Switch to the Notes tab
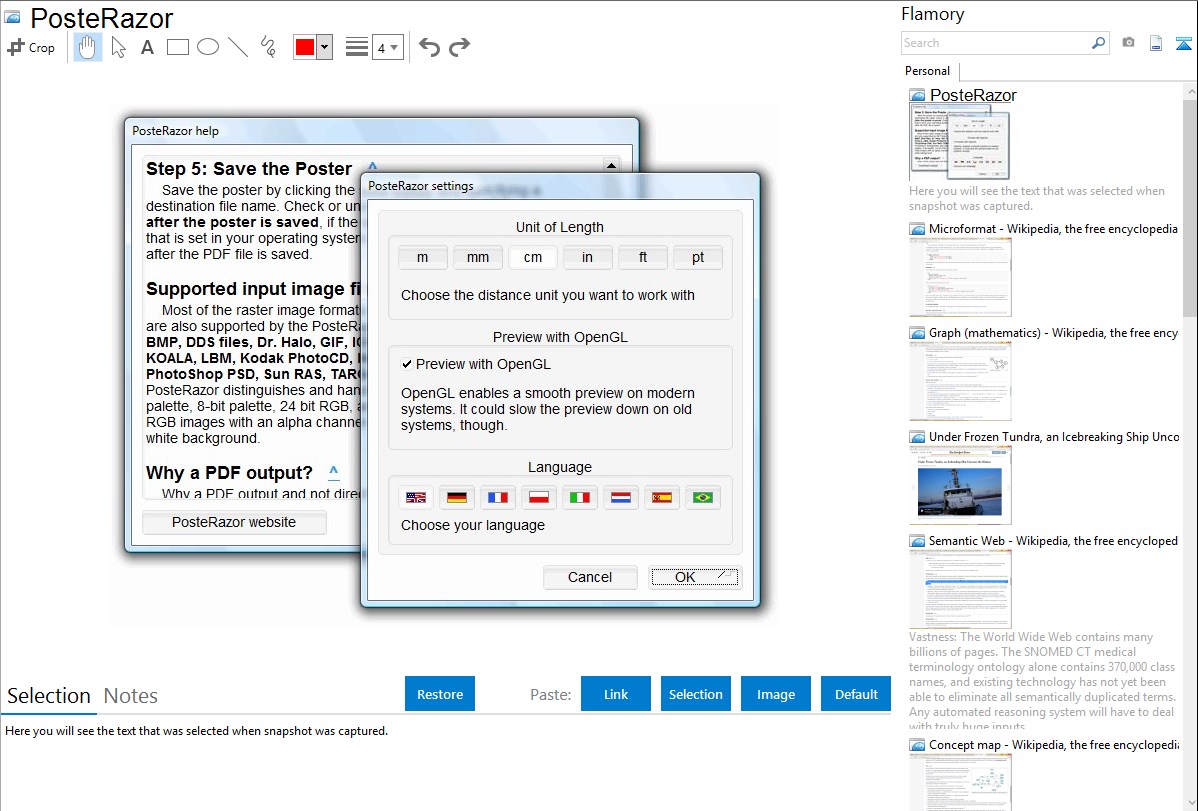 (131, 696)
